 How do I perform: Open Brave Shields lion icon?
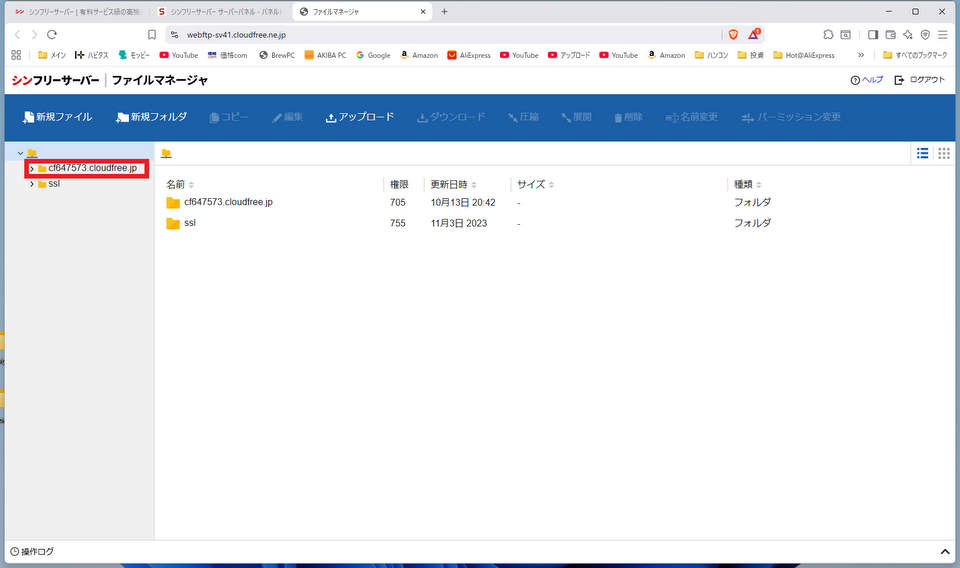click(733, 34)
